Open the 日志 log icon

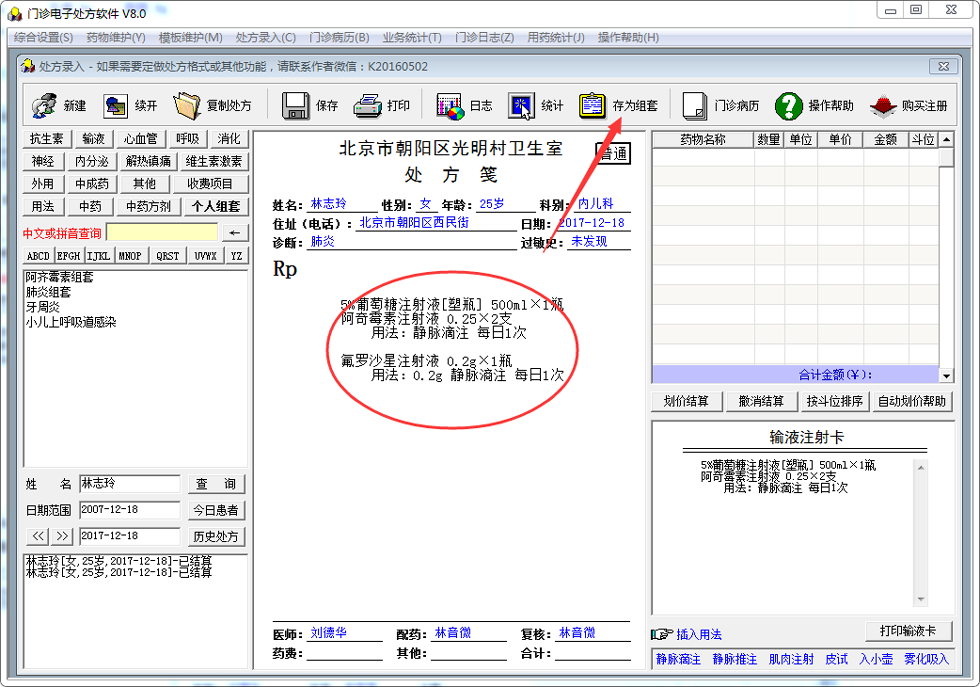click(x=450, y=105)
